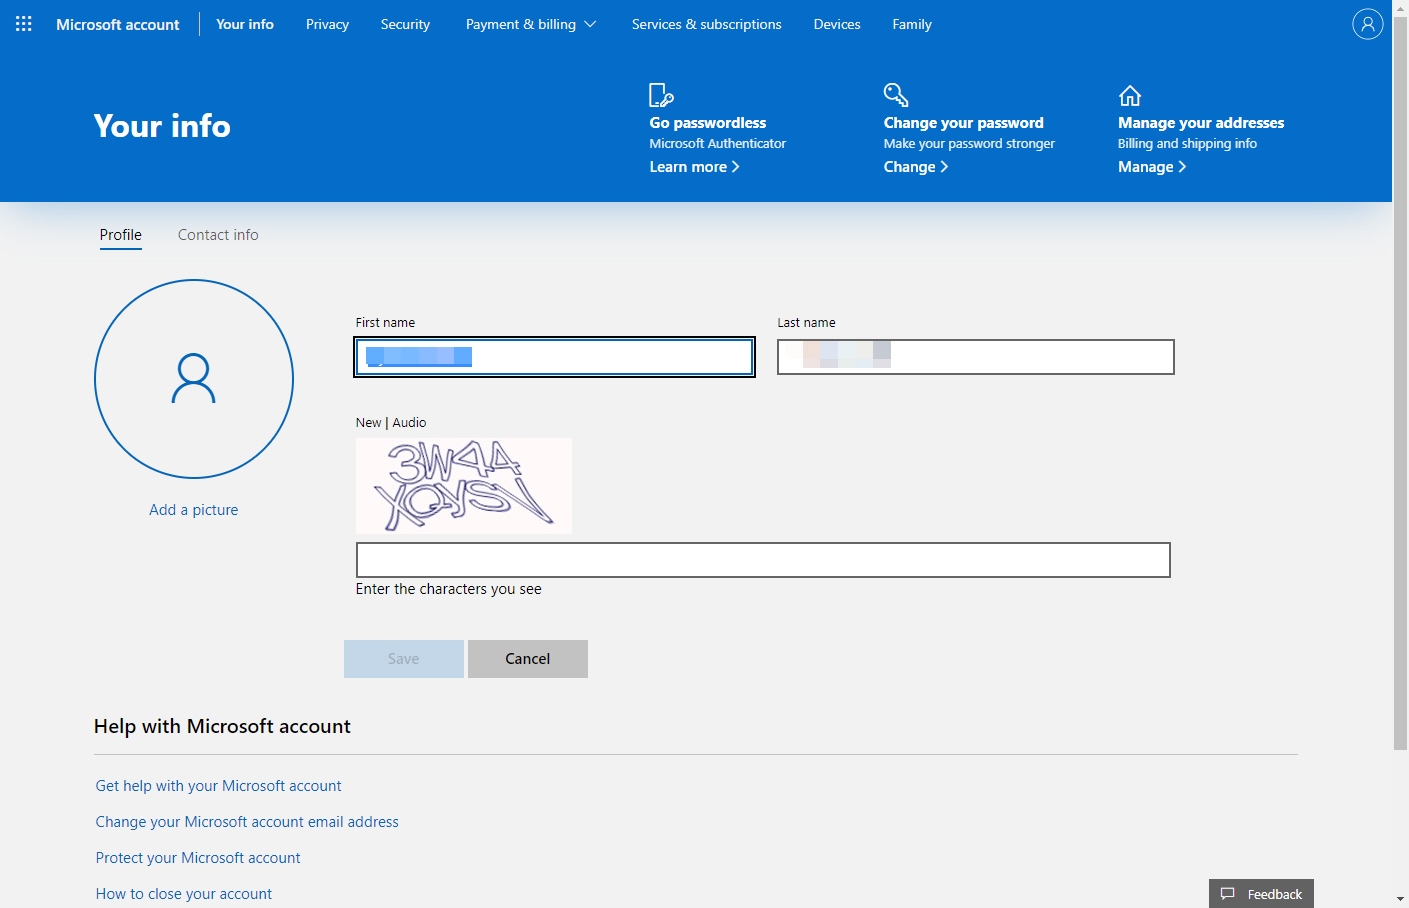Click the Save button
1409x908 pixels.
(404, 659)
